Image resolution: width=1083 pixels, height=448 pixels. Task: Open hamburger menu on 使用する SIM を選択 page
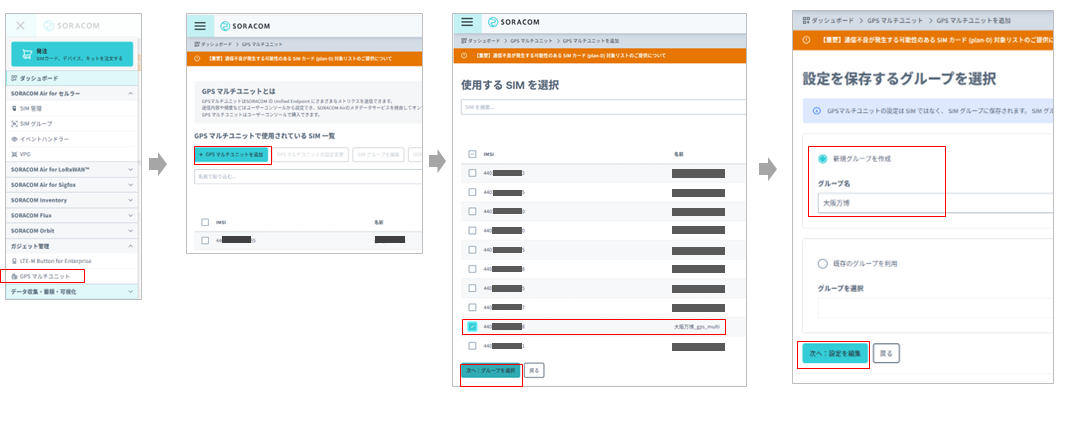tap(468, 22)
